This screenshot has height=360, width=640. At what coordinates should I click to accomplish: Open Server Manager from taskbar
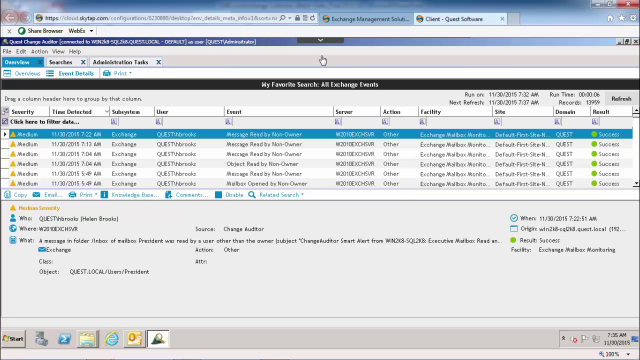tap(41, 339)
